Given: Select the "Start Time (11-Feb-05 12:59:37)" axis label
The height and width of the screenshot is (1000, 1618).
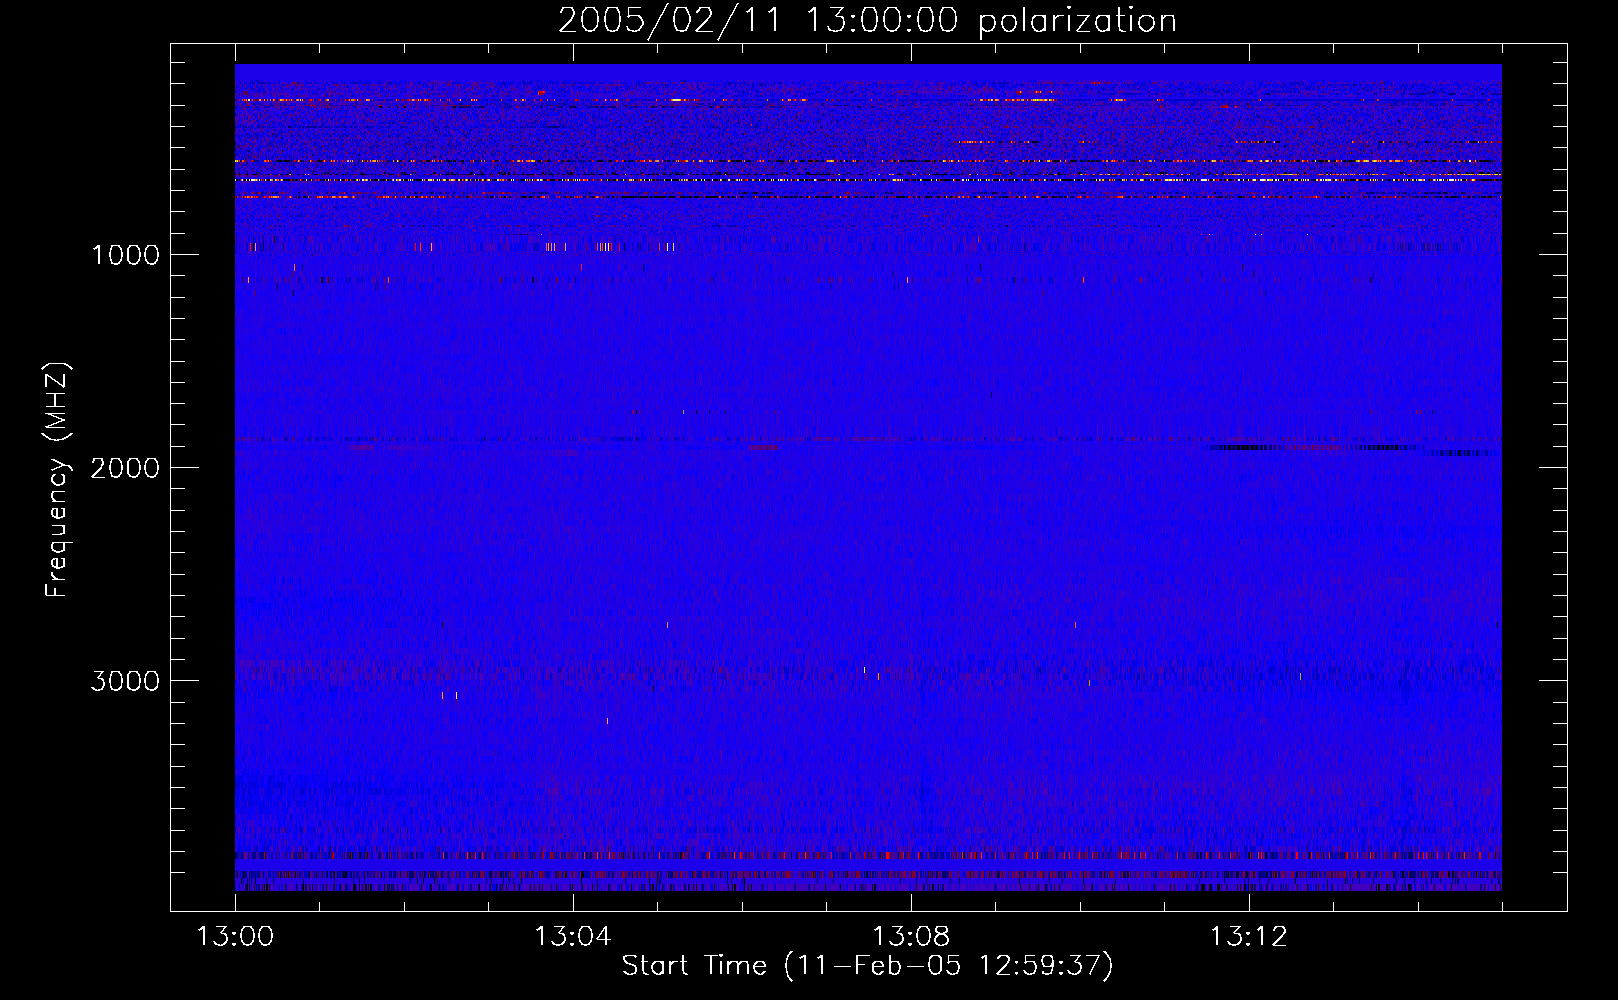Looking at the screenshot, I should click(x=867, y=966).
